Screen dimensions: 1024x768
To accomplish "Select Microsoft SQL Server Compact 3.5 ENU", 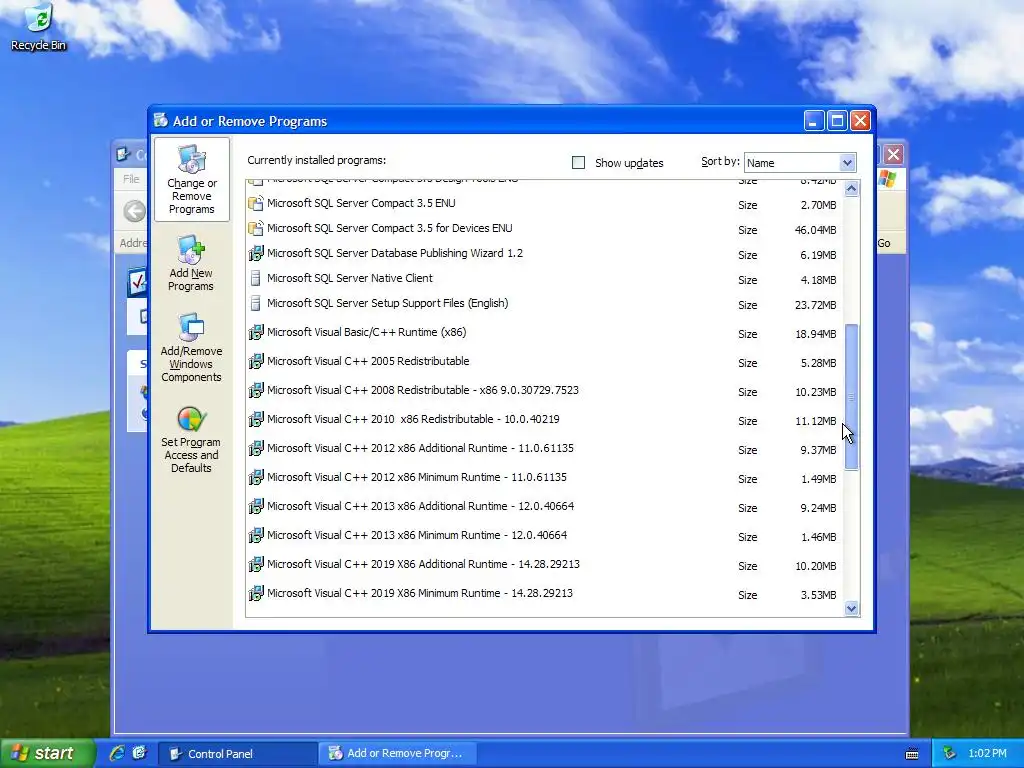I will (x=545, y=204).
